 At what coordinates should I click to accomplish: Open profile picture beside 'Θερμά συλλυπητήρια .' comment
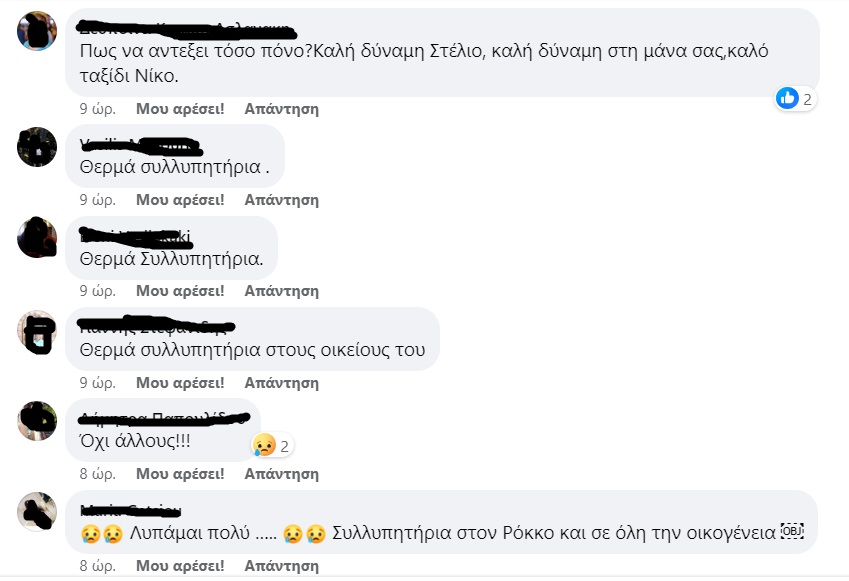point(37,147)
